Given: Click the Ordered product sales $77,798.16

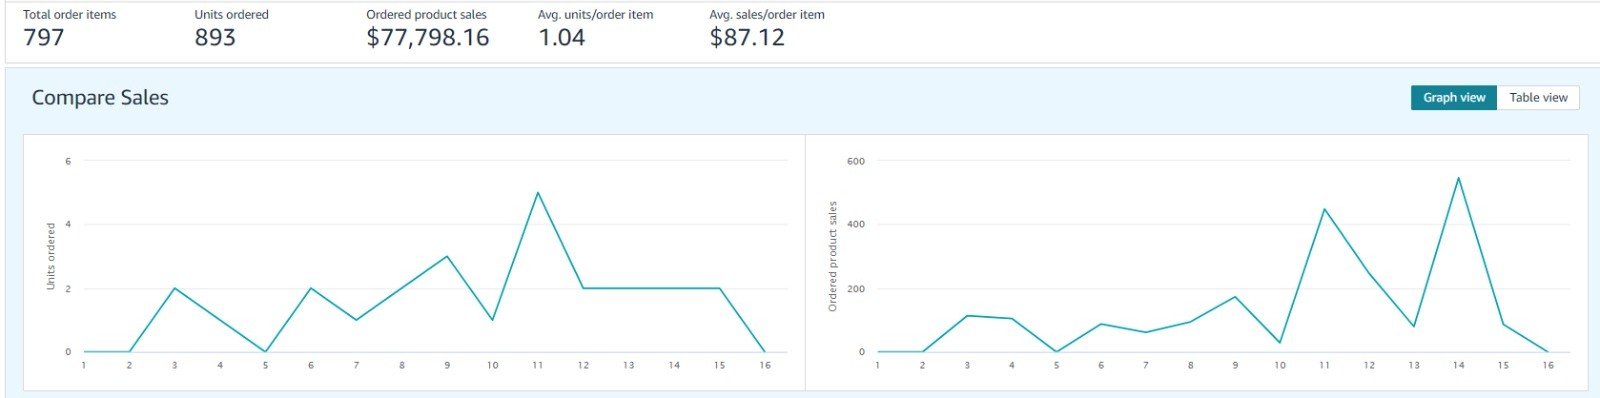Looking at the screenshot, I should point(428,38).
